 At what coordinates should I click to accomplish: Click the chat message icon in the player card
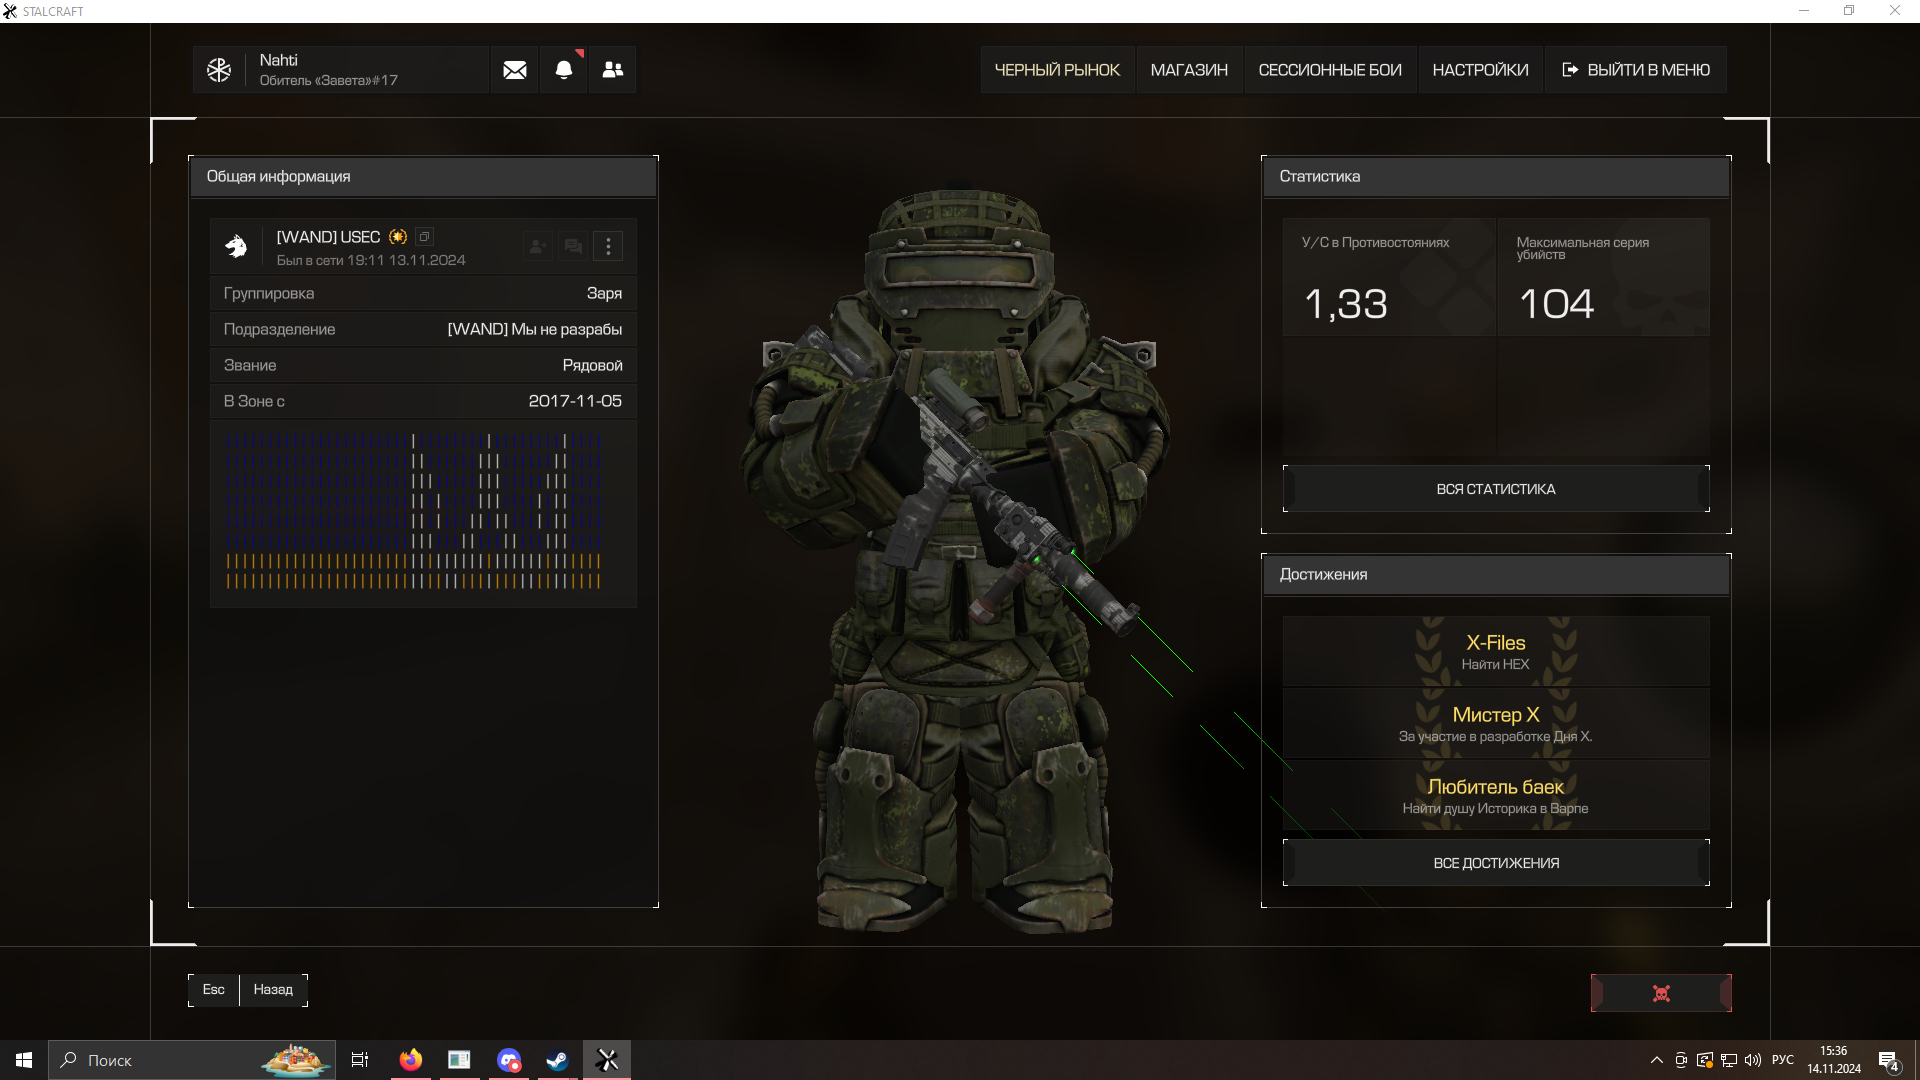(x=573, y=246)
